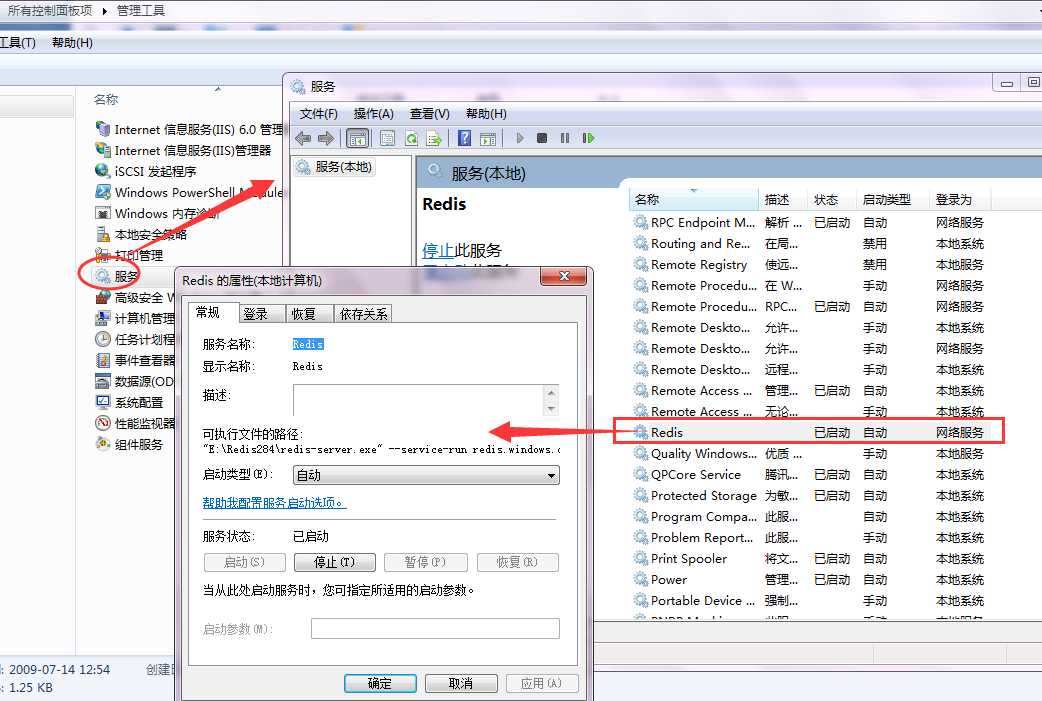This screenshot has width=1042, height=701.
Task: Select the QPCore Service row
Action: pos(809,474)
